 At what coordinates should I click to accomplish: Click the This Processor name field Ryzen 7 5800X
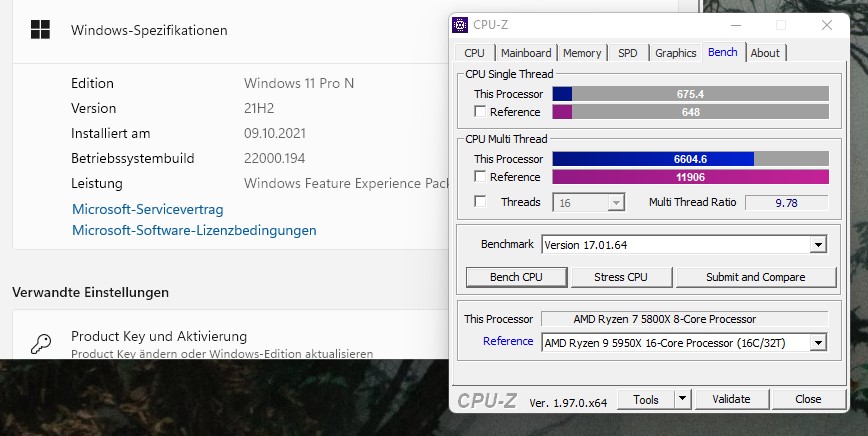(x=684, y=319)
